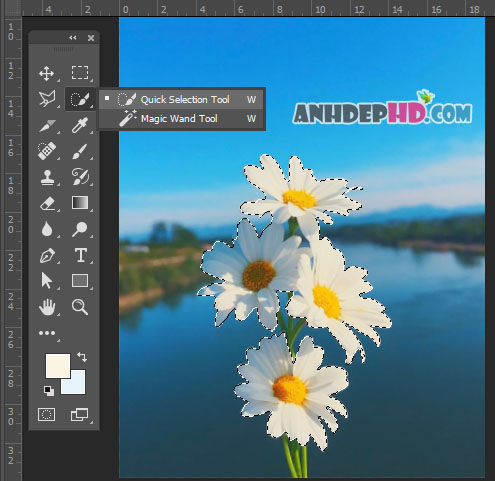The image size is (495, 481).
Task: Select the Spot Healing Brush tool
Action: click(47, 151)
